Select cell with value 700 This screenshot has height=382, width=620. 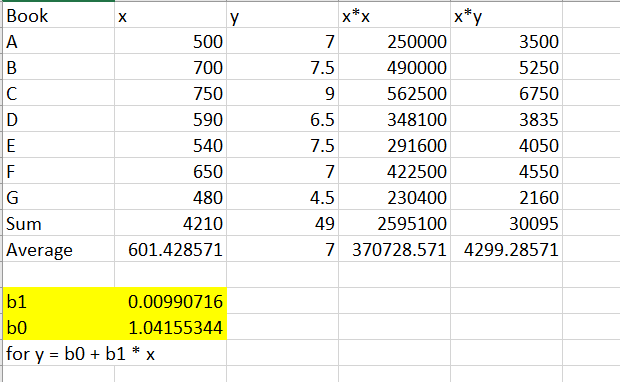coord(170,67)
